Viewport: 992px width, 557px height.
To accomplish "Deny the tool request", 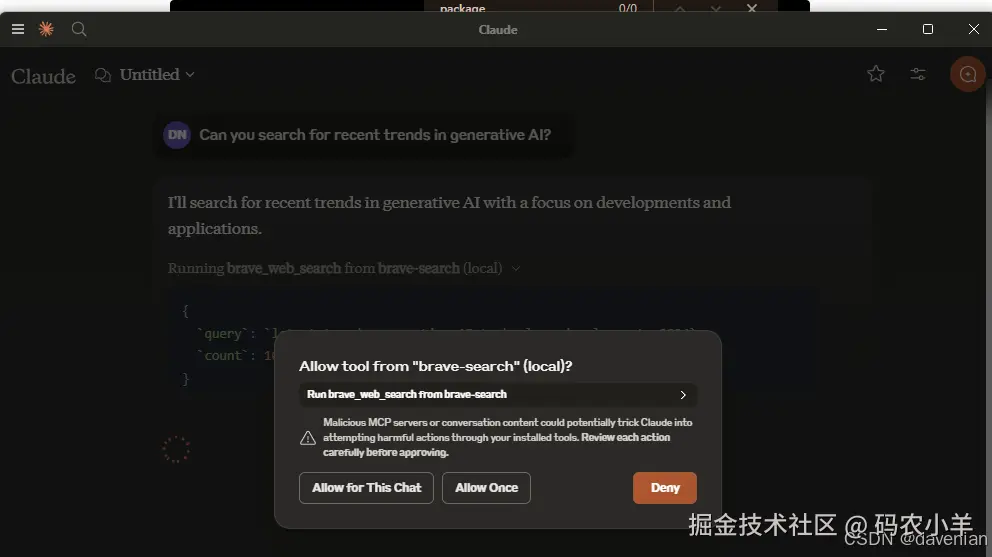I will (665, 488).
